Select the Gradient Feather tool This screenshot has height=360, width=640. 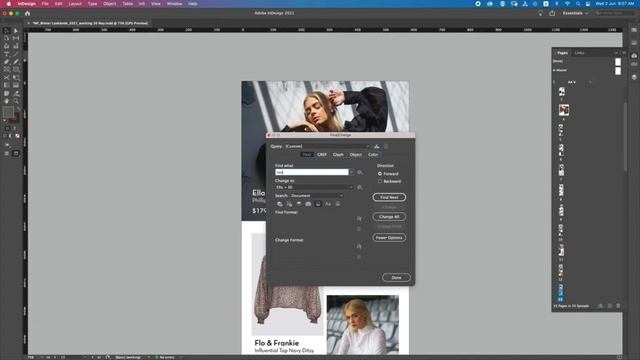(16, 85)
